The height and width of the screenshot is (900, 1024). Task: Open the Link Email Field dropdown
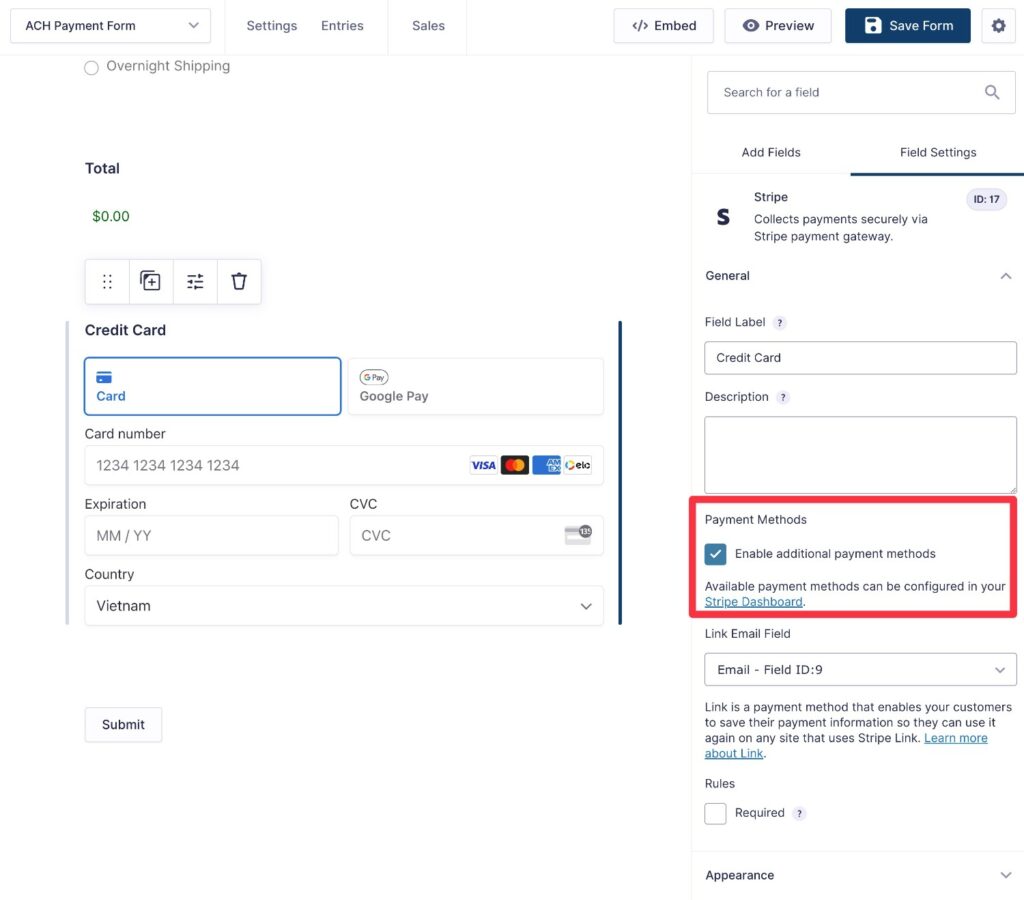(860, 669)
